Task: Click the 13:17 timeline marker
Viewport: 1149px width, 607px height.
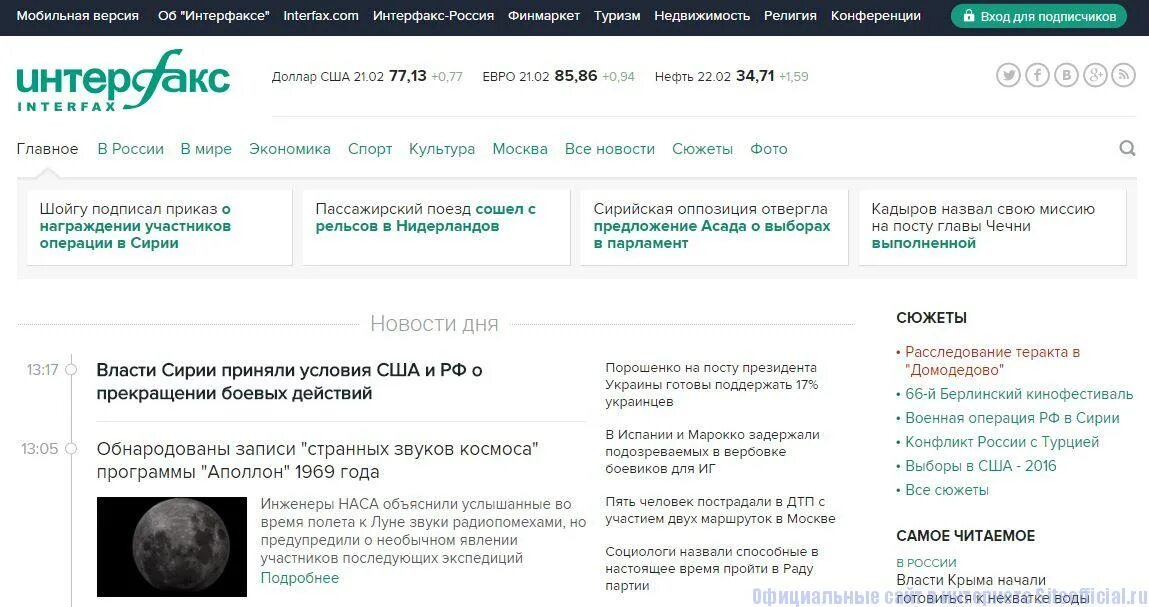Action: coord(71,369)
